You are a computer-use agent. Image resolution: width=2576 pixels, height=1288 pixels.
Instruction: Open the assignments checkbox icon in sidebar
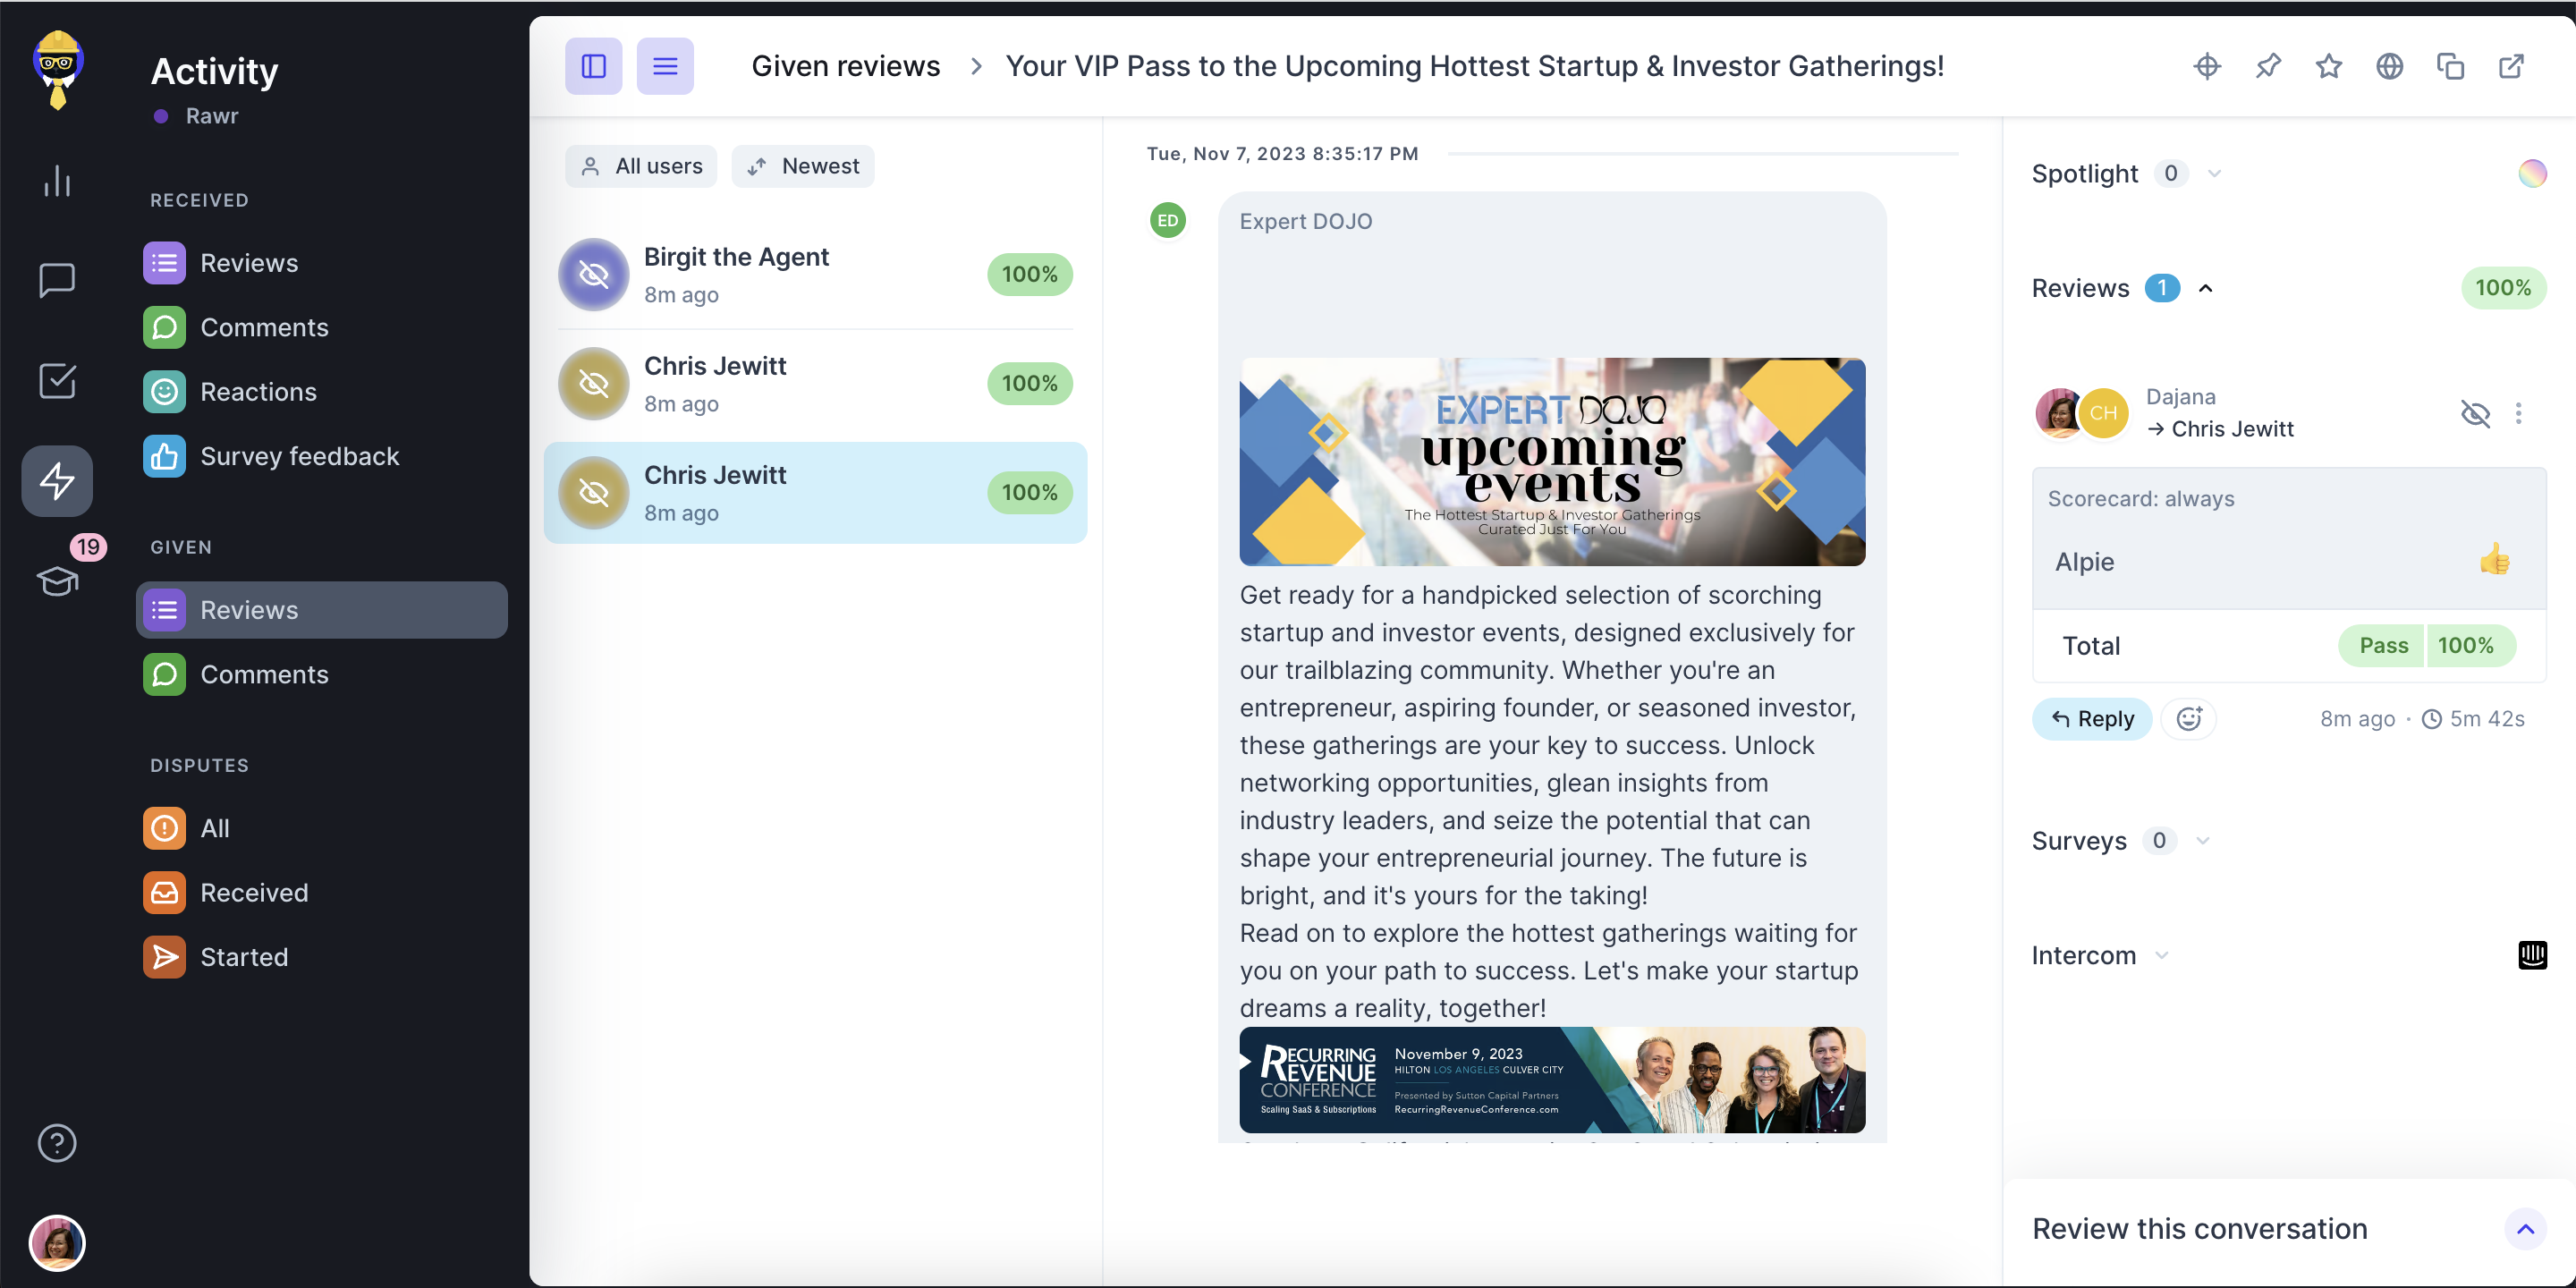[57, 380]
